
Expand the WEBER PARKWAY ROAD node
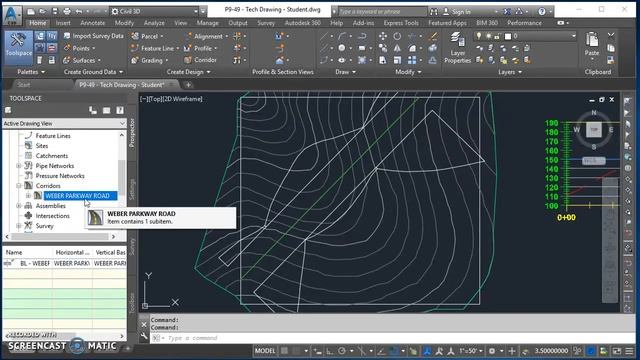click(28, 196)
